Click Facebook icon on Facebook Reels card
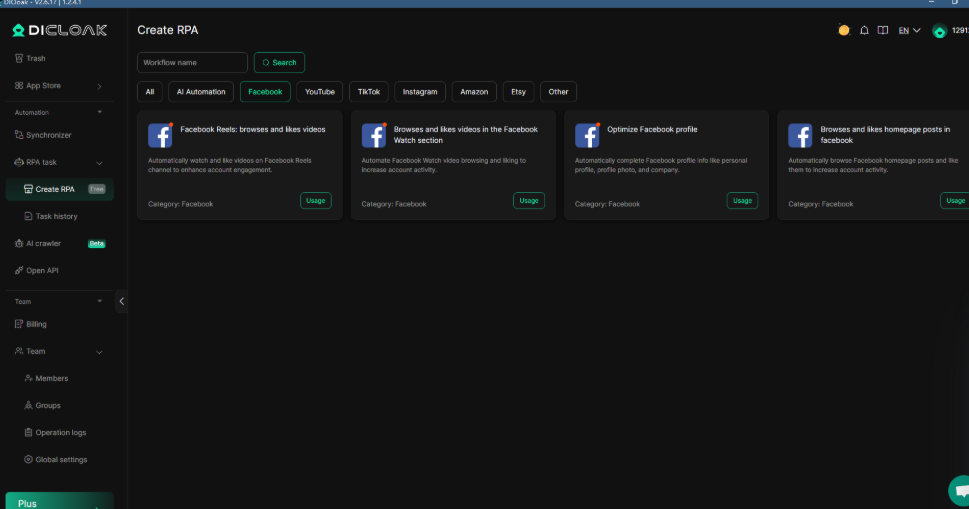The image size is (969, 509). (x=160, y=135)
